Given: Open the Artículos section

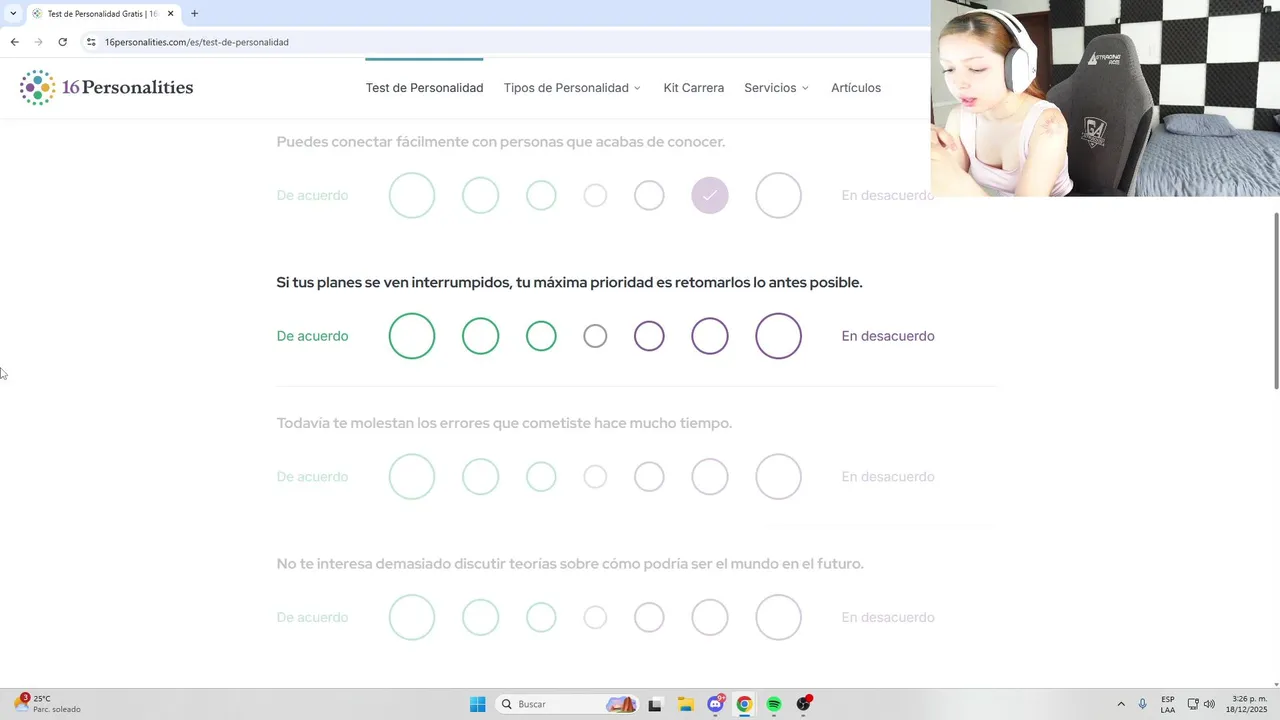Looking at the screenshot, I should pos(856,88).
